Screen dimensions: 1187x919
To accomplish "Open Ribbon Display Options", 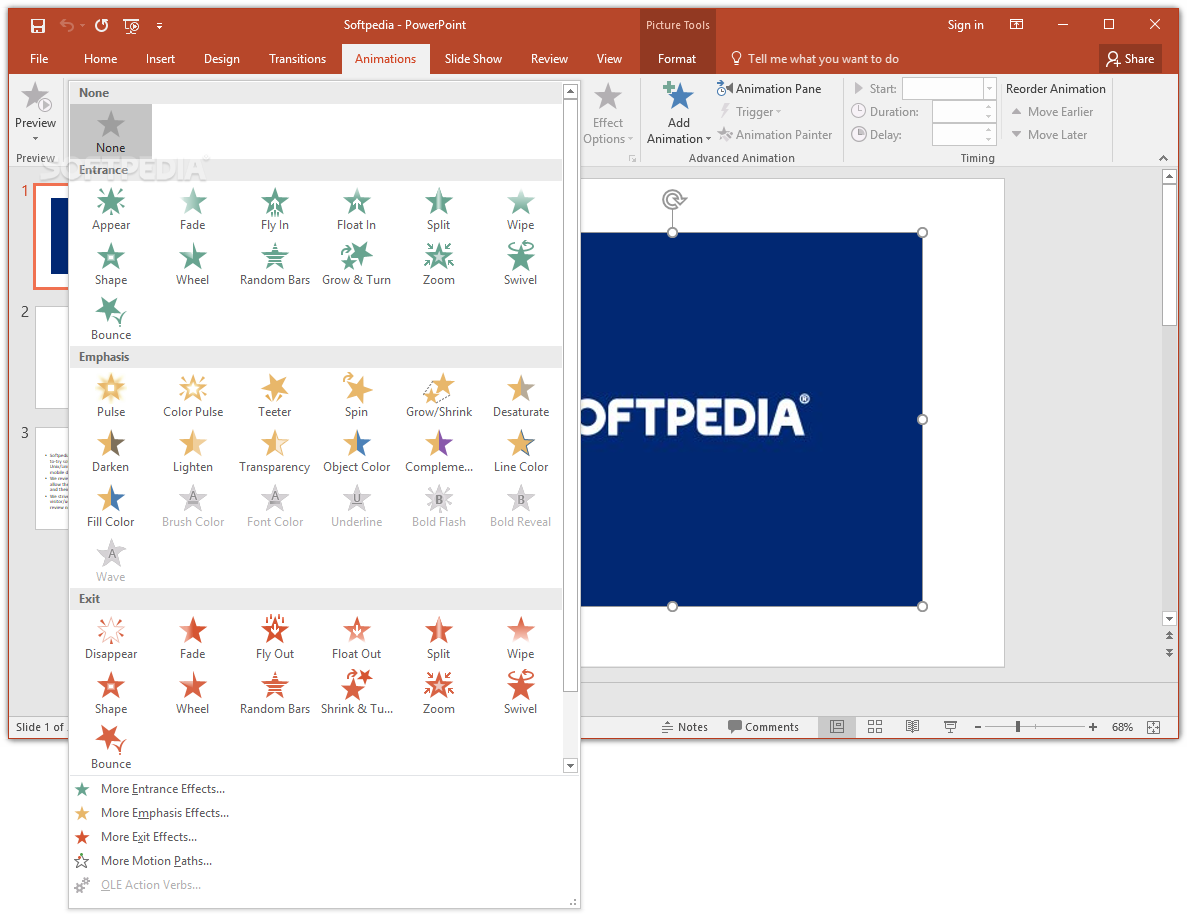I will (x=1017, y=25).
